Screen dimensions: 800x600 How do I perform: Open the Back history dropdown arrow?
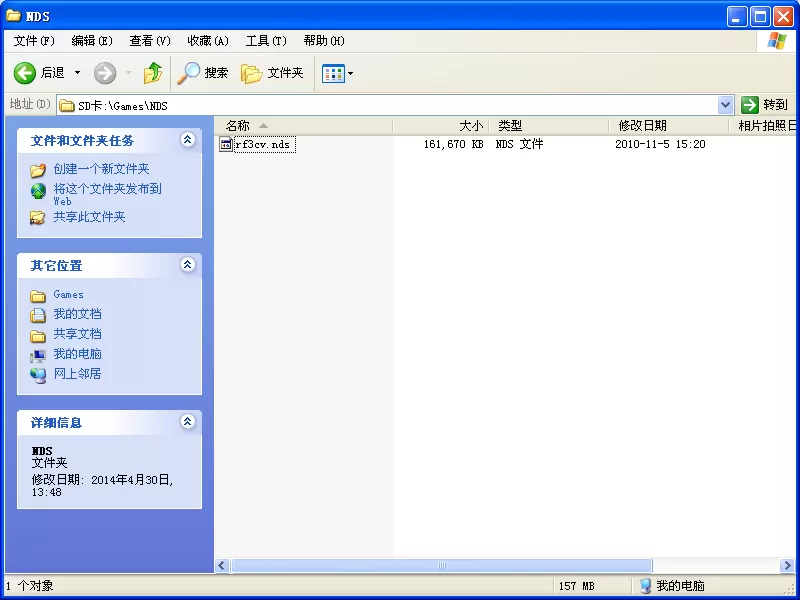click(x=78, y=73)
